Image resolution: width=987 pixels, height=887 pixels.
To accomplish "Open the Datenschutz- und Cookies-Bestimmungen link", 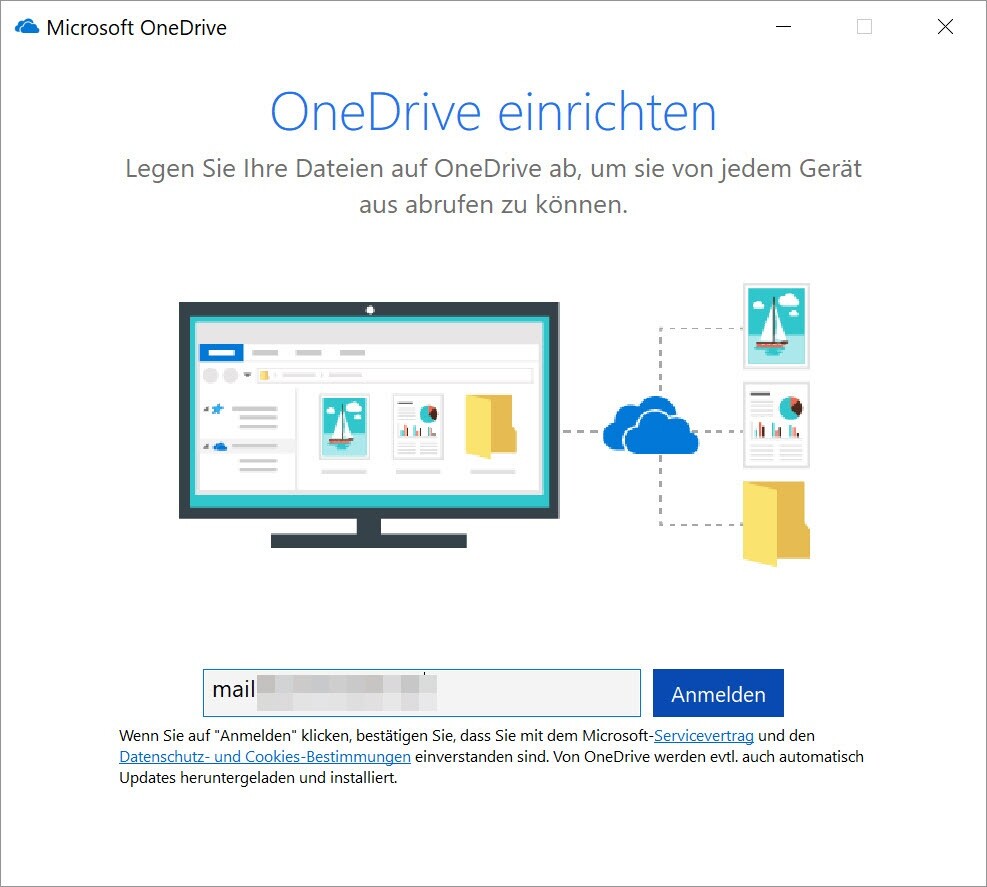I will (265, 757).
